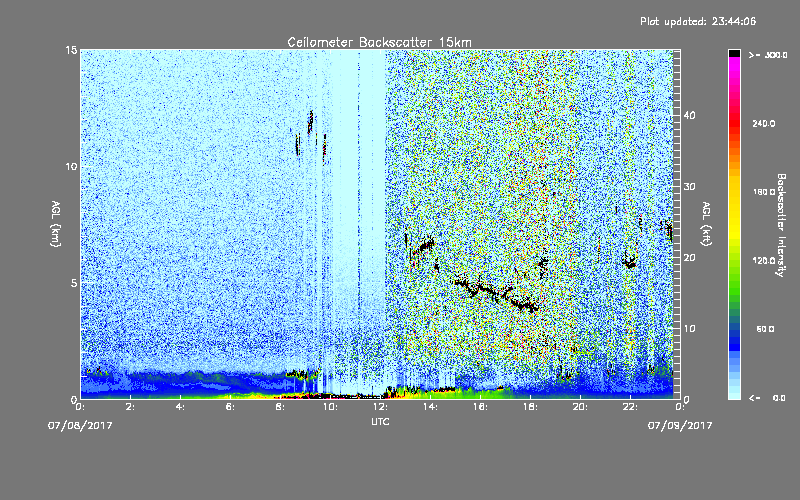Click the '40' tick on the kft axis
Screen dimensions: 800x500
[689, 115]
